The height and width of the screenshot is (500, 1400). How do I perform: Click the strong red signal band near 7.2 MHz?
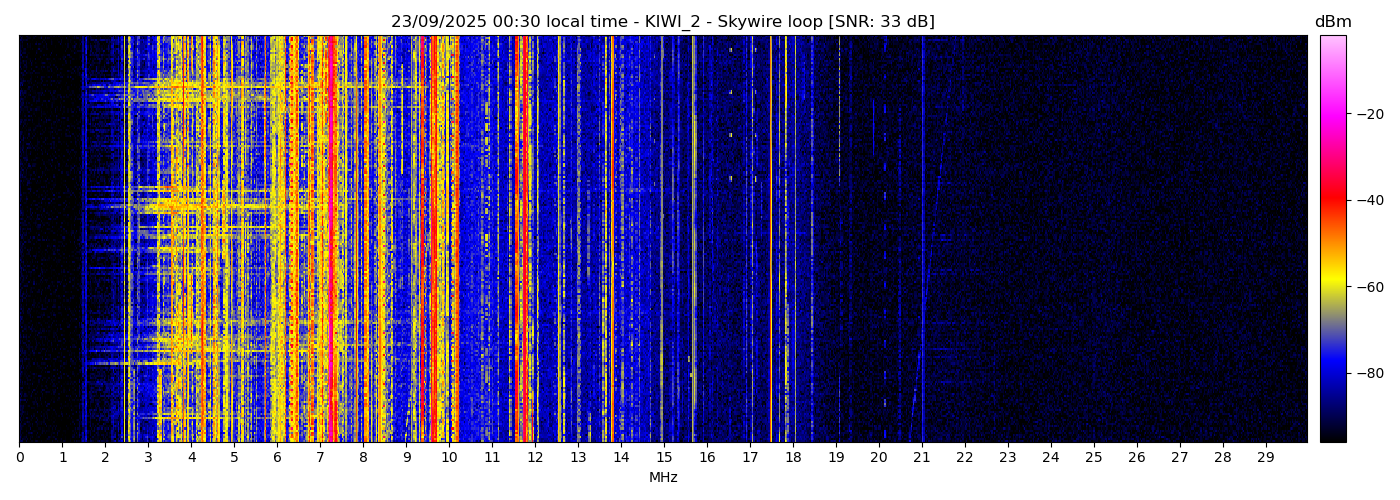[330, 240]
